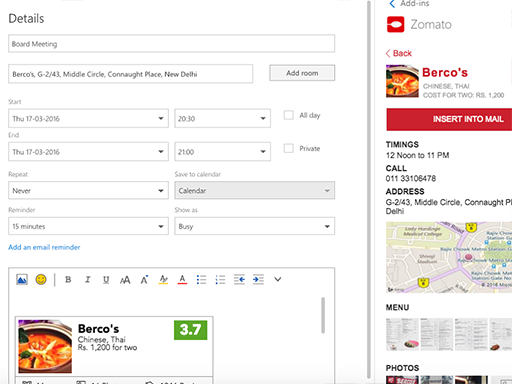The width and height of the screenshot is (512, 384).
Task: Click the Zomato logo icon
Action: [395, 24]
